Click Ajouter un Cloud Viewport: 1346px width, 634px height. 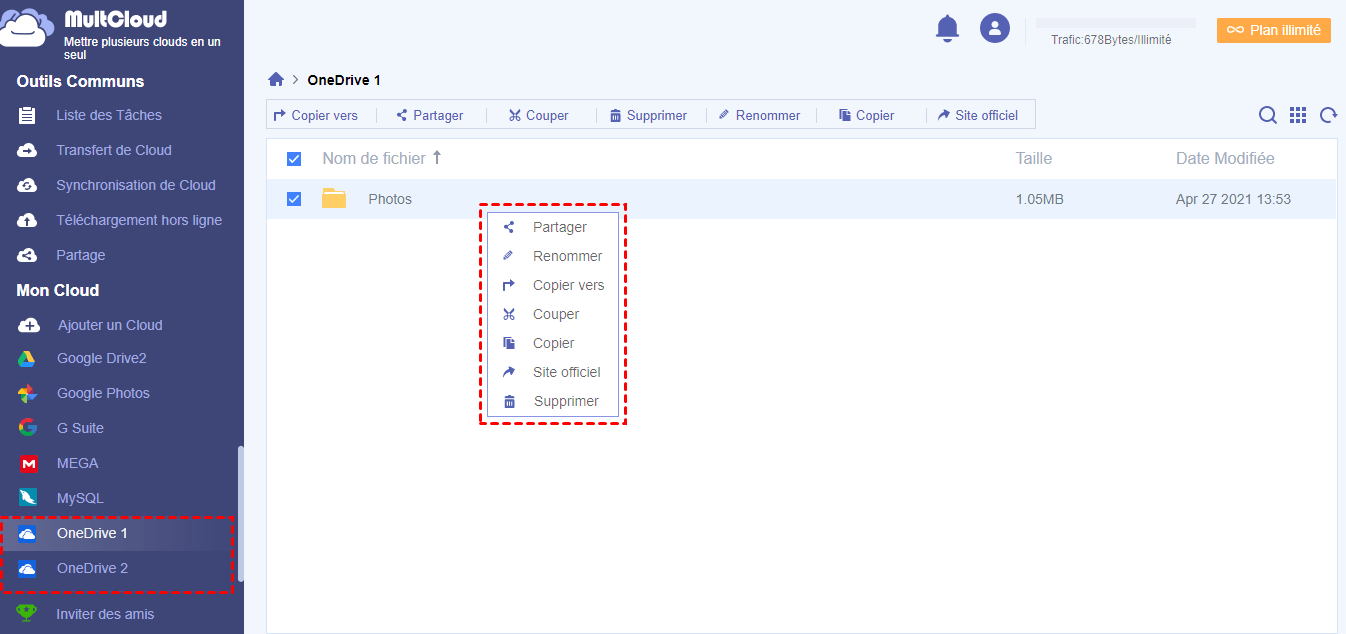[110, 325]
